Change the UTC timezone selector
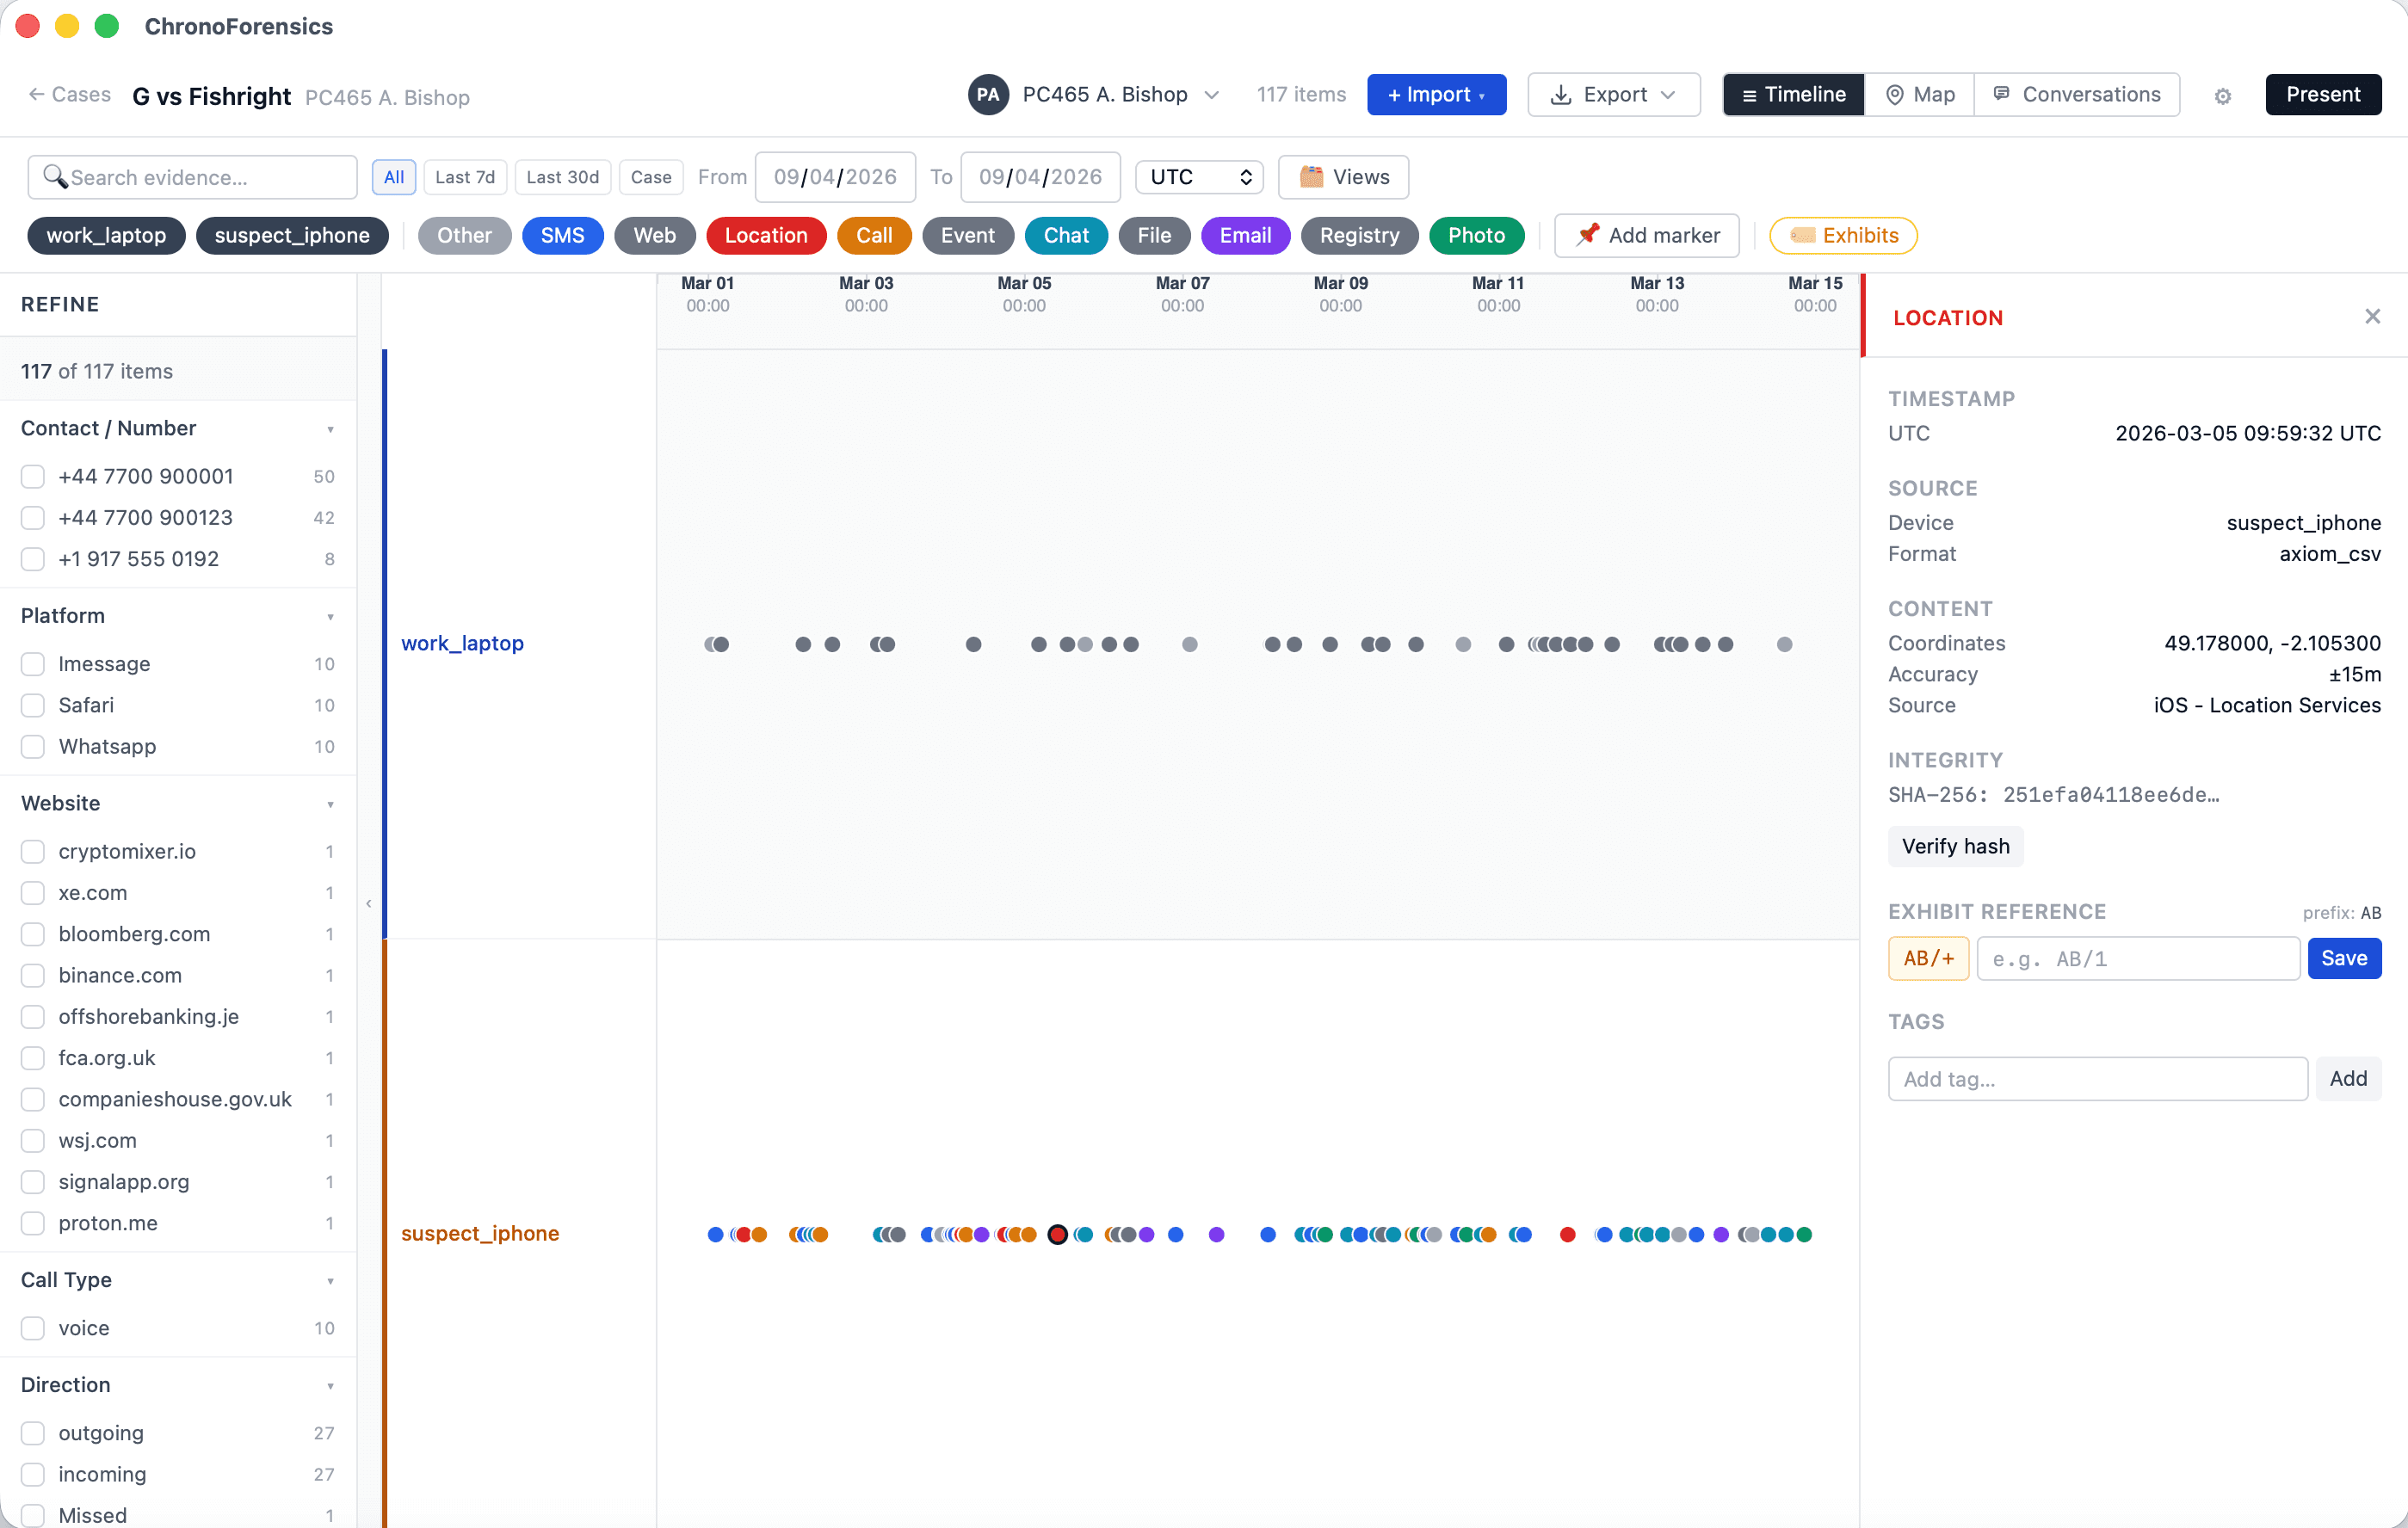The width and height of the screenshot is (2408, 1528). click(1199, 177)
